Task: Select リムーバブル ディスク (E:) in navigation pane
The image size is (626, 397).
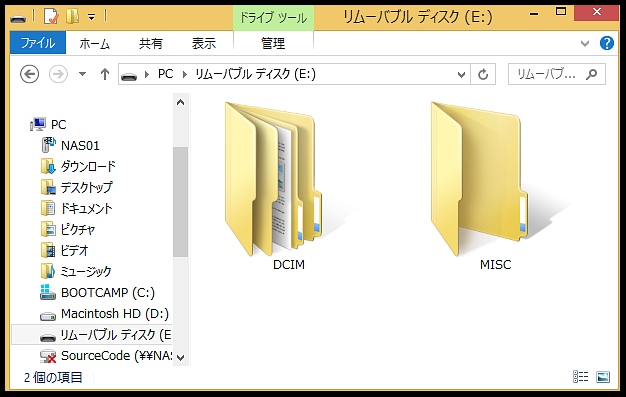Action: [92, 335]
